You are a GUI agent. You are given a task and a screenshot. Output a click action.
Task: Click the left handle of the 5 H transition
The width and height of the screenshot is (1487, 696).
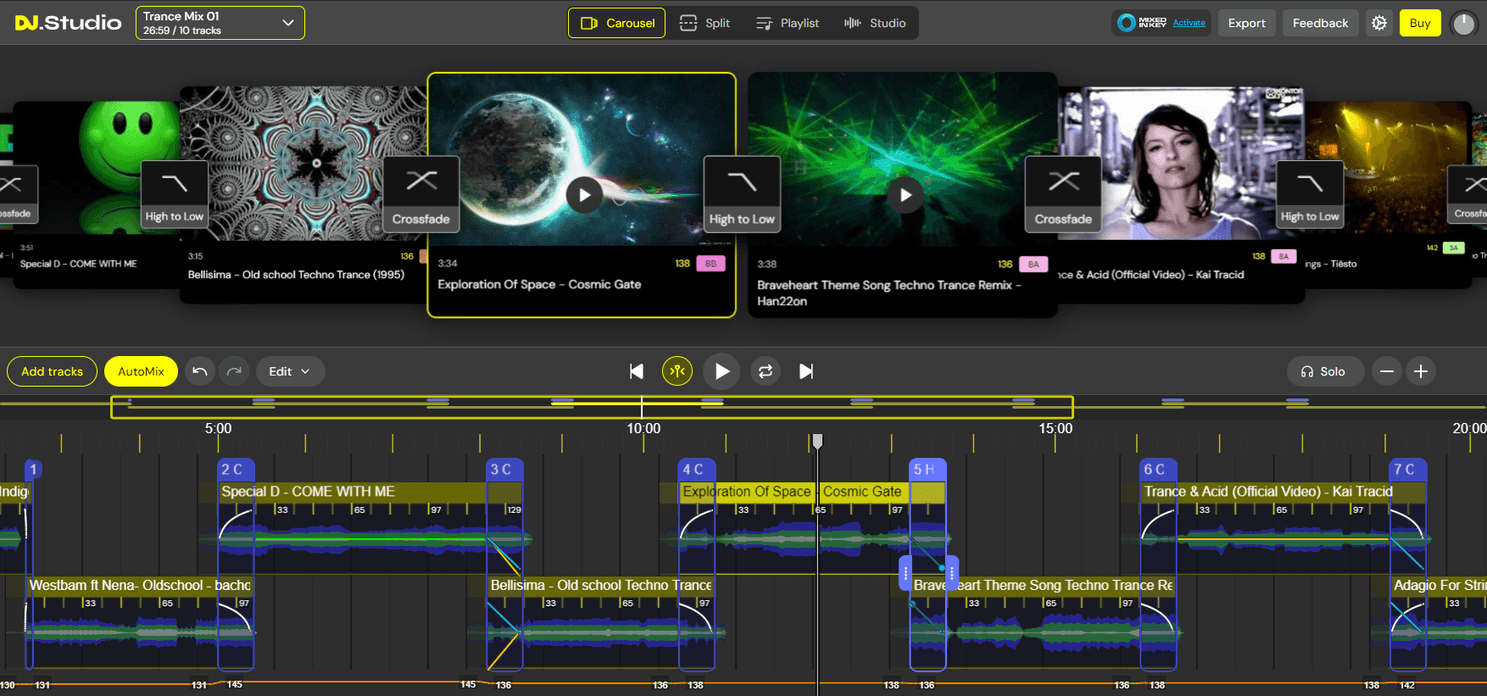pos(906,573)
